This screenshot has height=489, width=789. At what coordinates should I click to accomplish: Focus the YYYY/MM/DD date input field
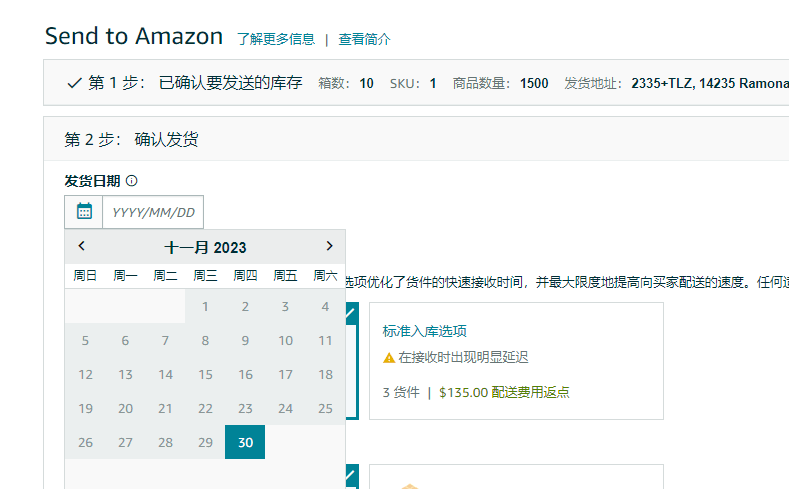[153, 212]
